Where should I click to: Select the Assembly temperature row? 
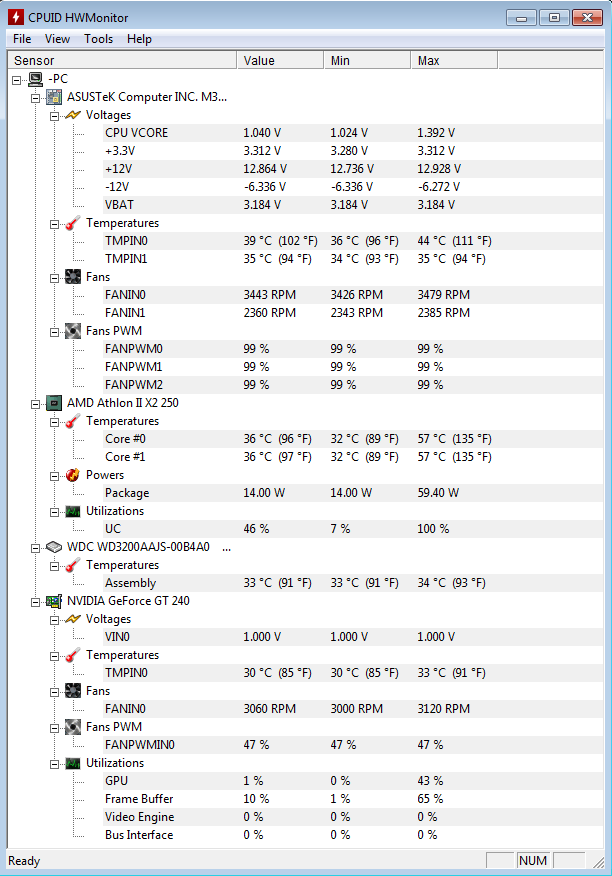click(353, 583)
